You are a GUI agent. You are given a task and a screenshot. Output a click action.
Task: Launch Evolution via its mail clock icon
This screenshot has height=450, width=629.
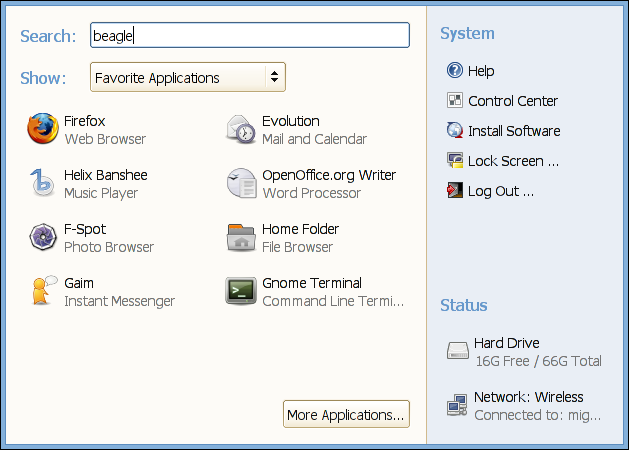click(x=241, y=129)
